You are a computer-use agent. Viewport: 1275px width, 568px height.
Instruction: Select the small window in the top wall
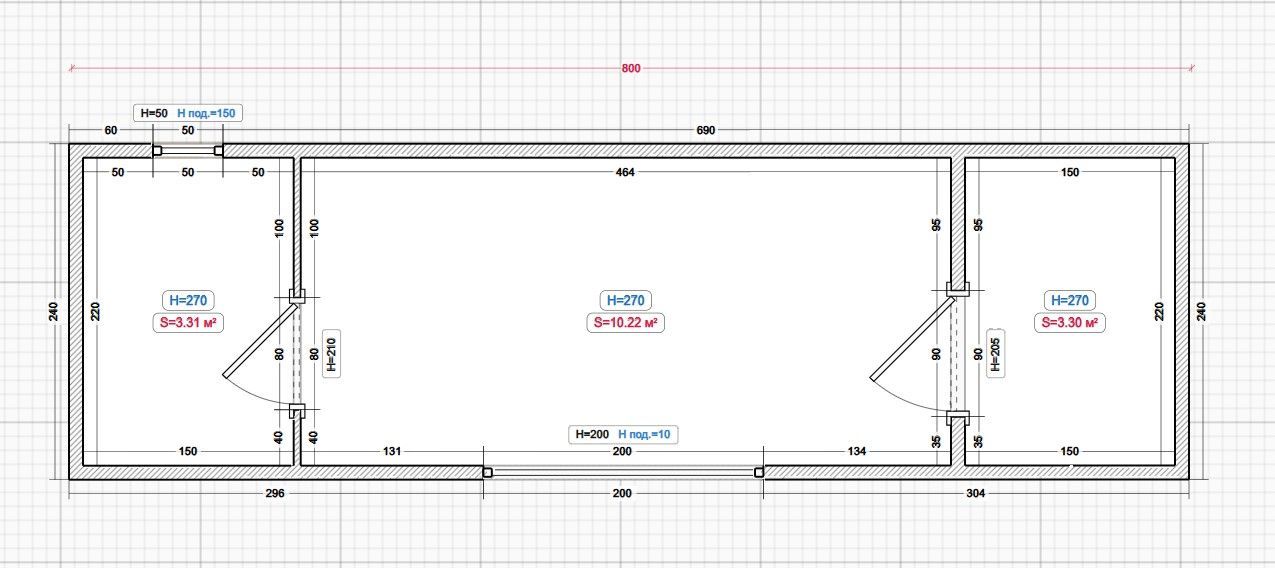tap(187, 151)
